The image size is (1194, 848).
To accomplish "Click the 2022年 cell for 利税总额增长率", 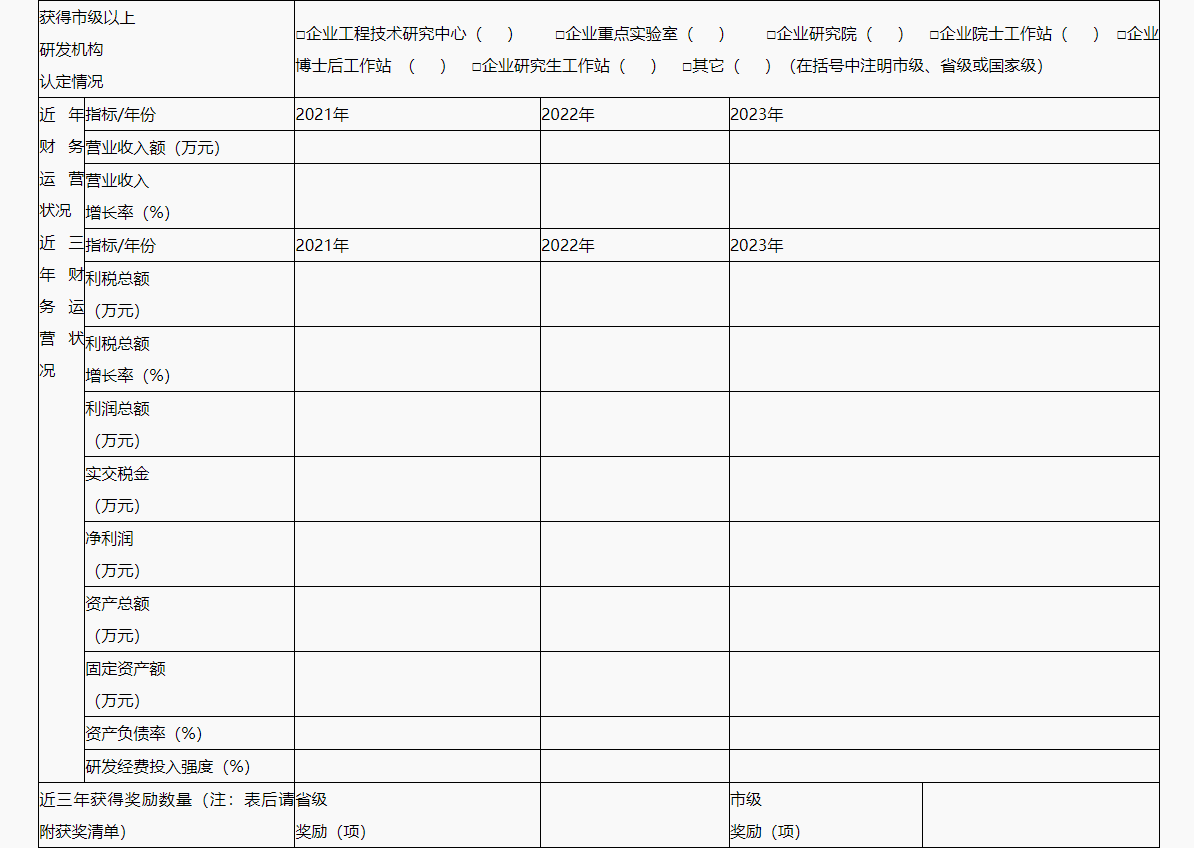I will [634, 359].
